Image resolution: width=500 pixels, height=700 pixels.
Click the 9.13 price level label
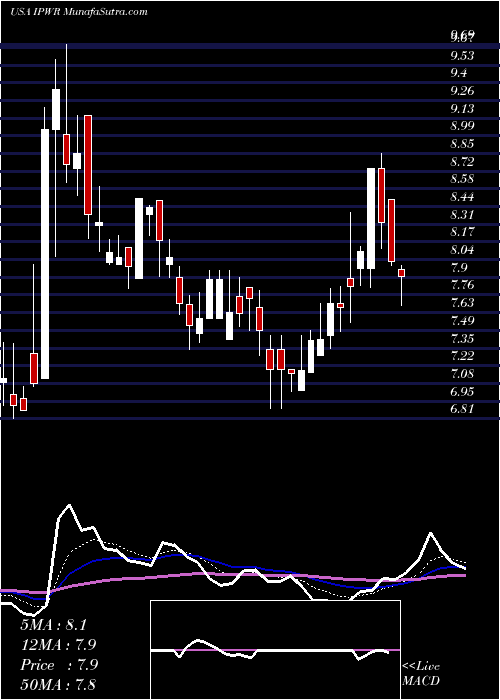tap(462, 108)
